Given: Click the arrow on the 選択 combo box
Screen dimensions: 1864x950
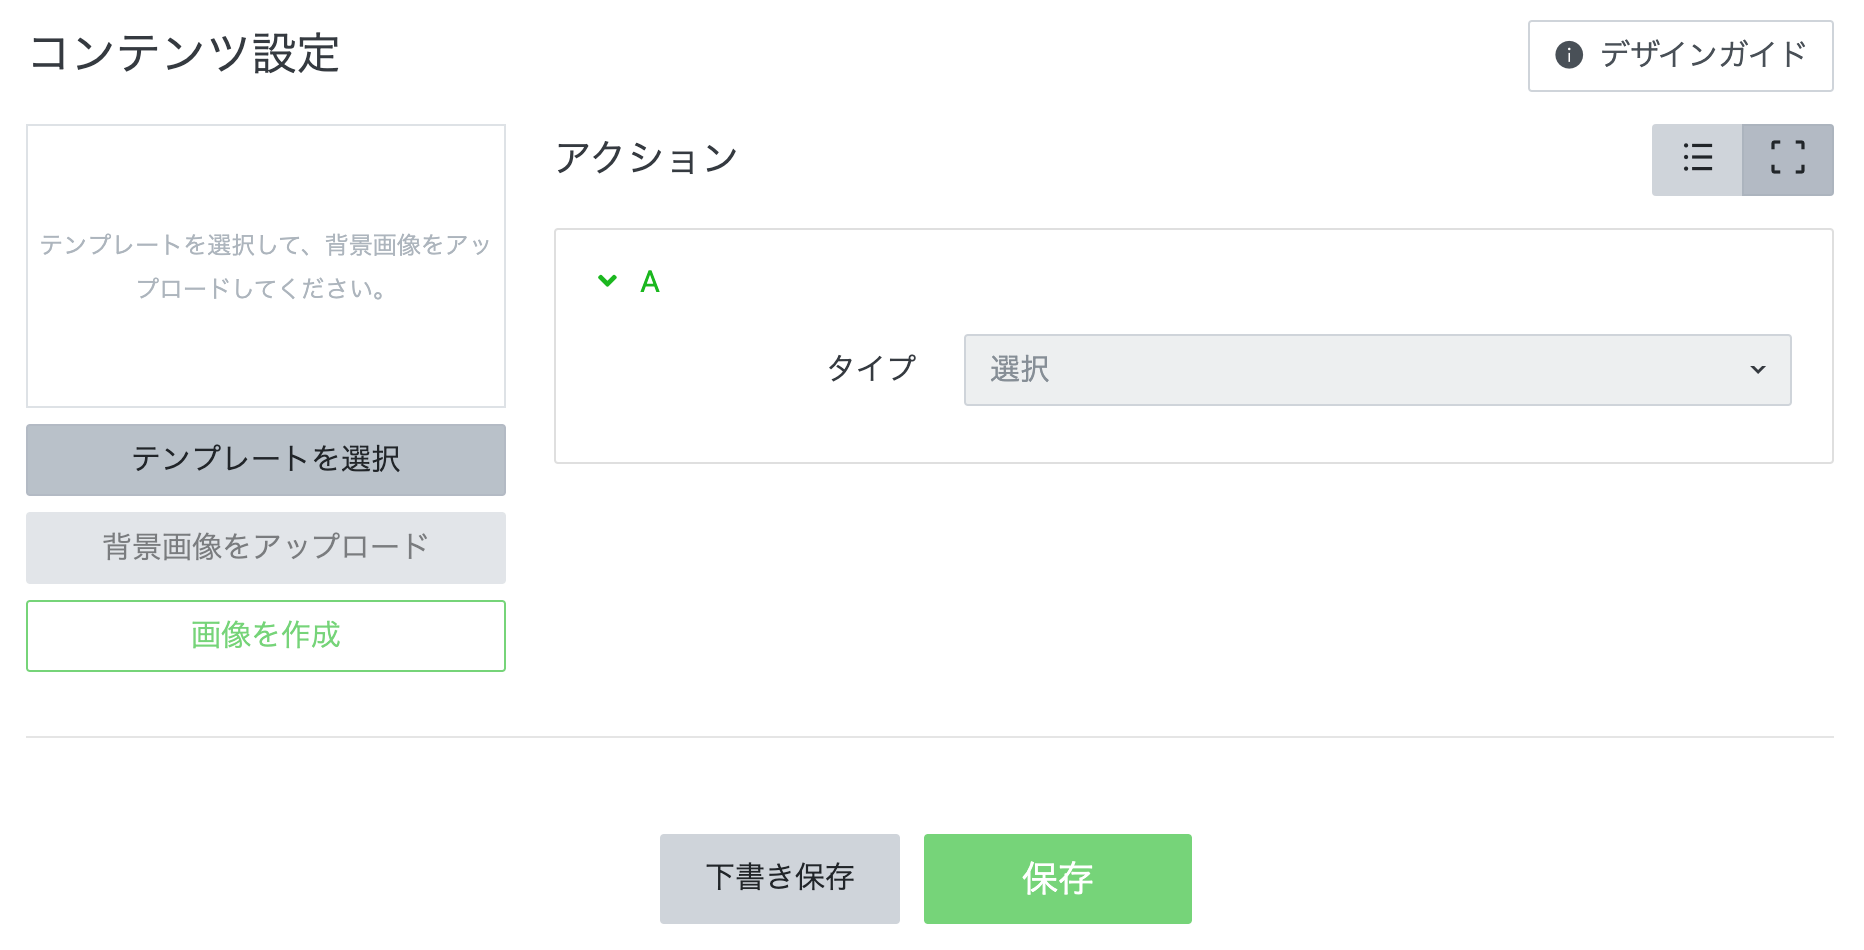Looking at the screenshot, I should point(1757,370).
